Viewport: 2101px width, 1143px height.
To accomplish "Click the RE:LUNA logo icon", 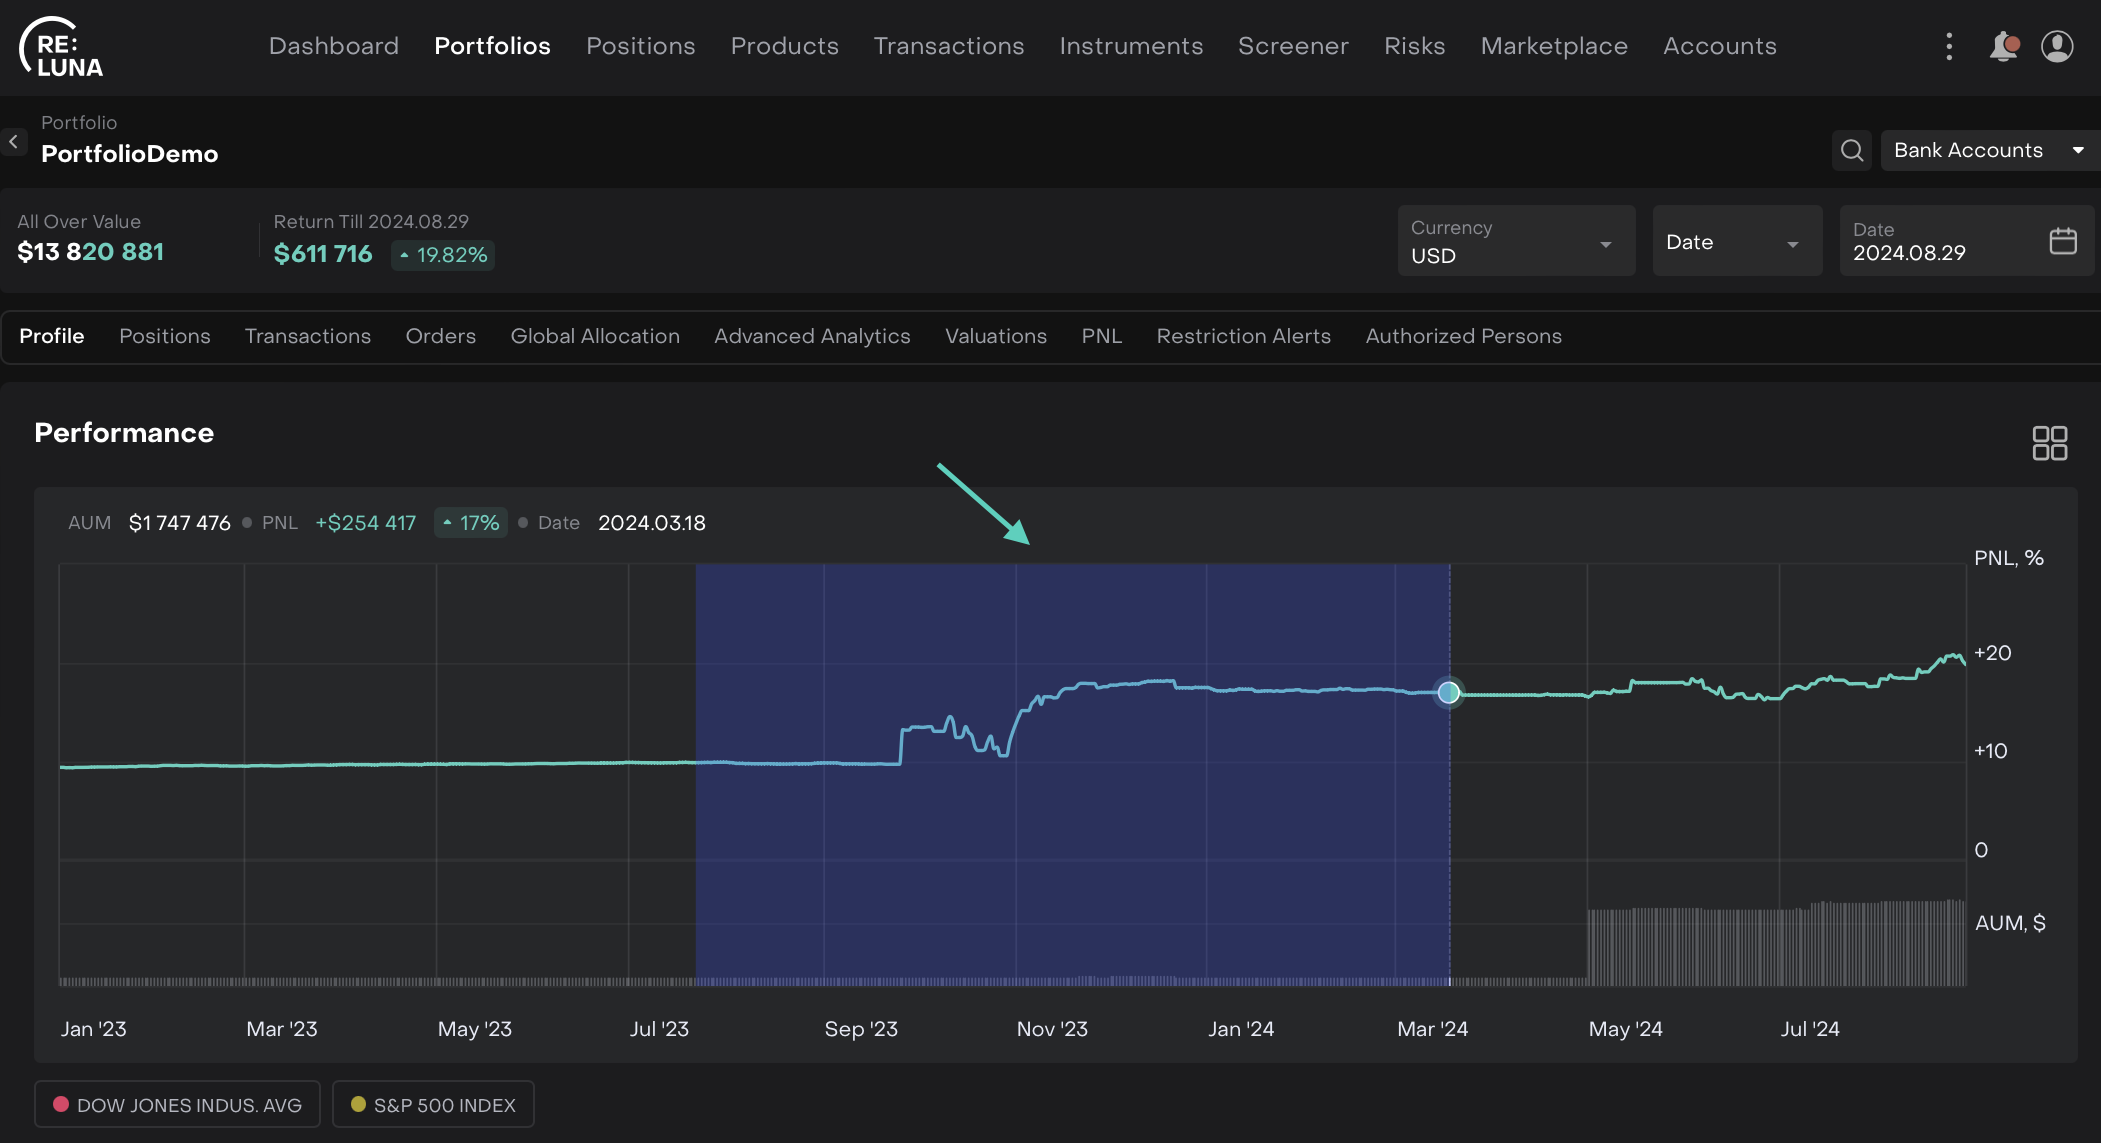I will [x=61, y=47].
